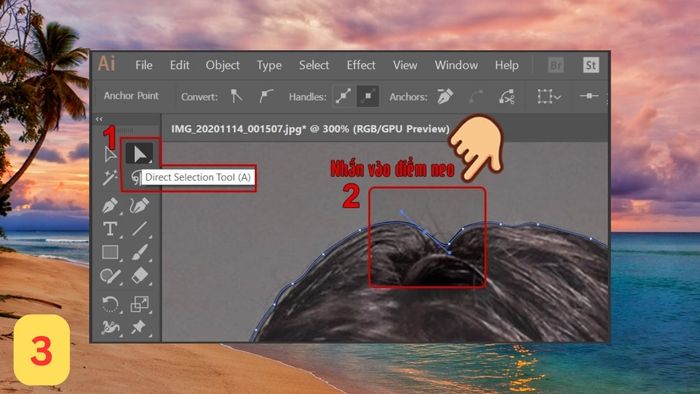The height and width of the screenshot is (394, 700).
Task: Select the Rectangle tool
Action: pyautogui.click(x=110, y=252)
